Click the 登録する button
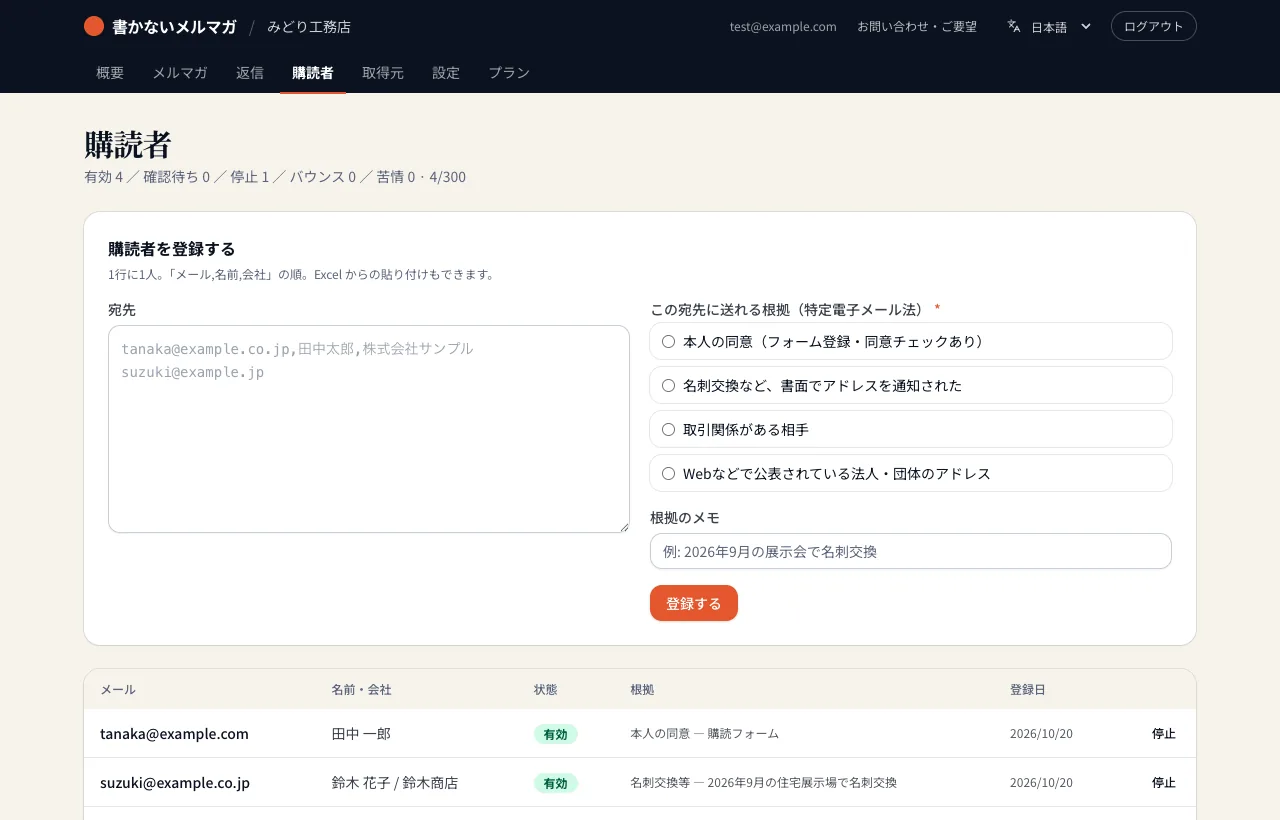This screenshot has height=820, width=1280. coord(694,603)
